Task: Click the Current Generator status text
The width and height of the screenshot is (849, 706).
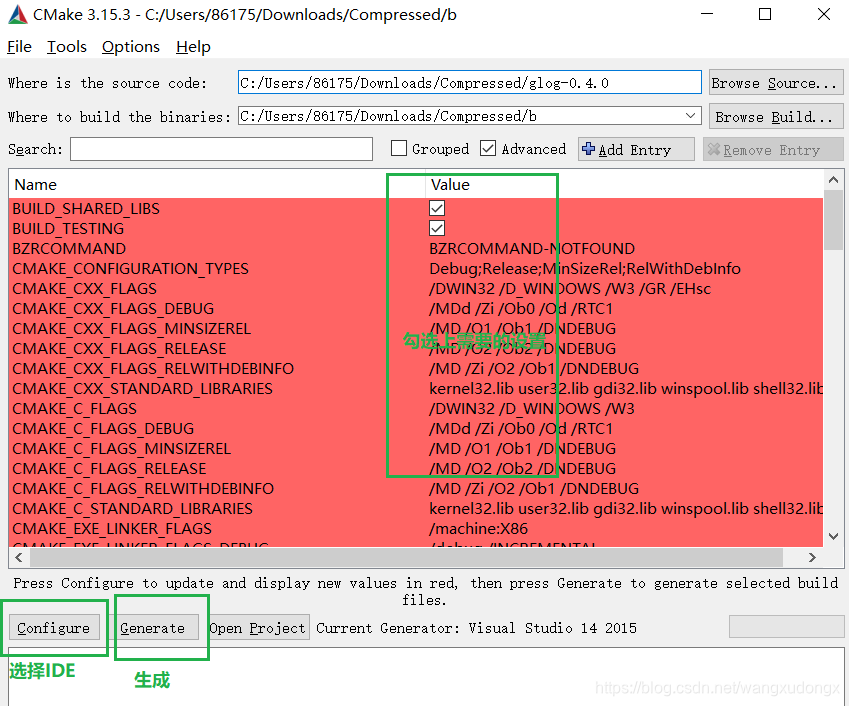Action: [476, 628]
